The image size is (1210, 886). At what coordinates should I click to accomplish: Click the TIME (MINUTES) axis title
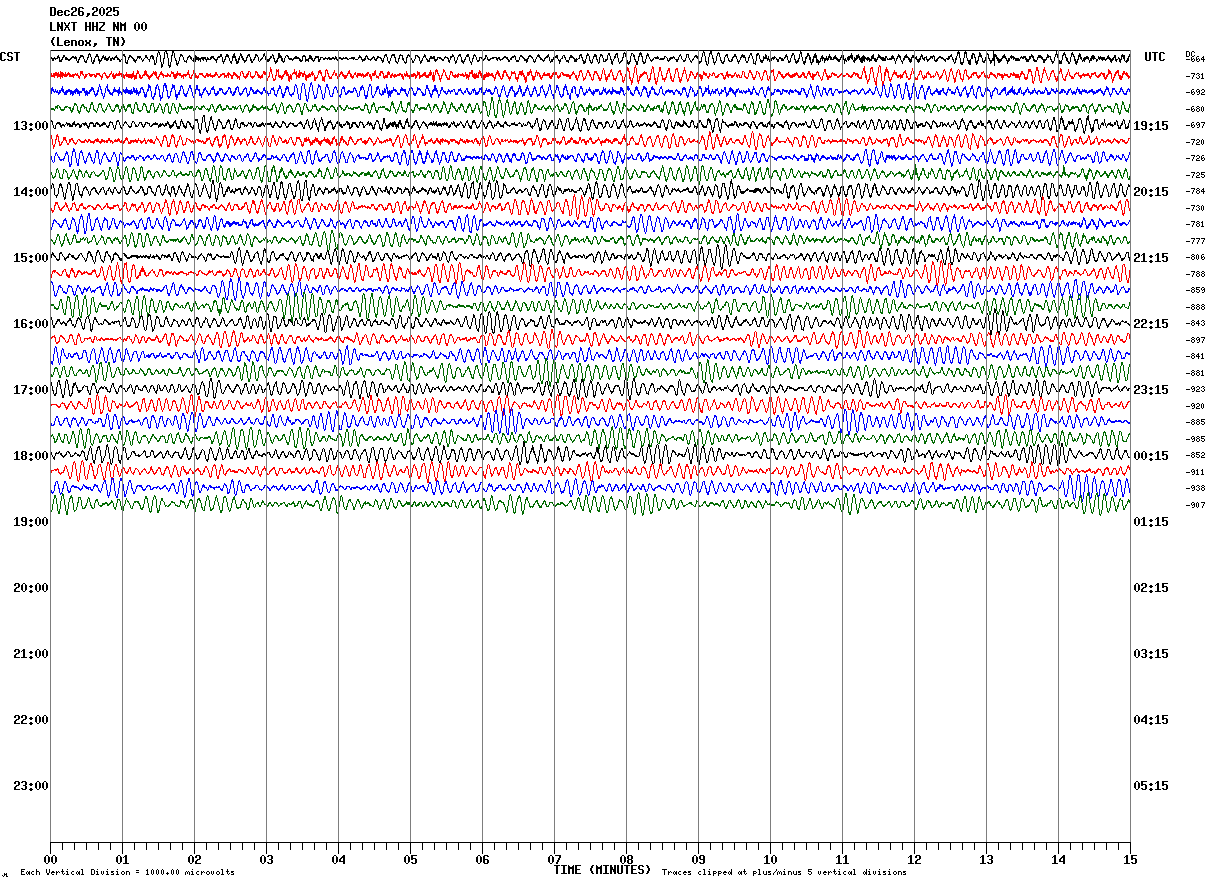602,870
